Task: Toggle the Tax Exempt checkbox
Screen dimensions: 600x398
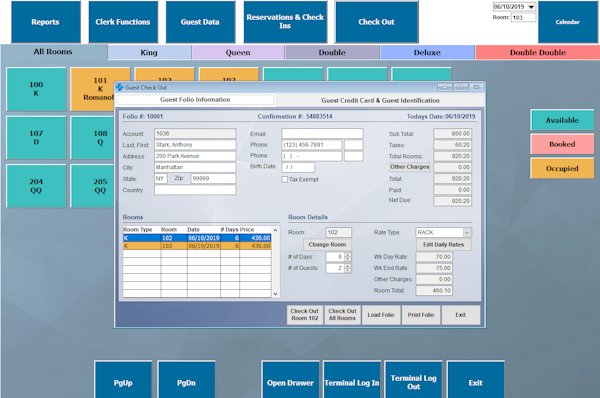Action: pos(285,179)
